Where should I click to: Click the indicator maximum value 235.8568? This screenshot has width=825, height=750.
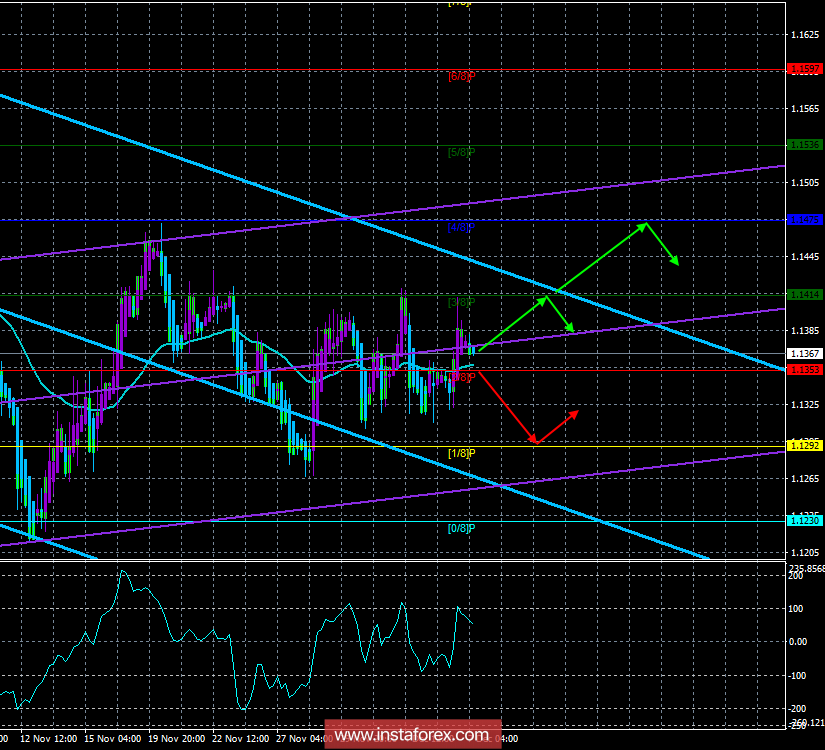pos(807,568)
